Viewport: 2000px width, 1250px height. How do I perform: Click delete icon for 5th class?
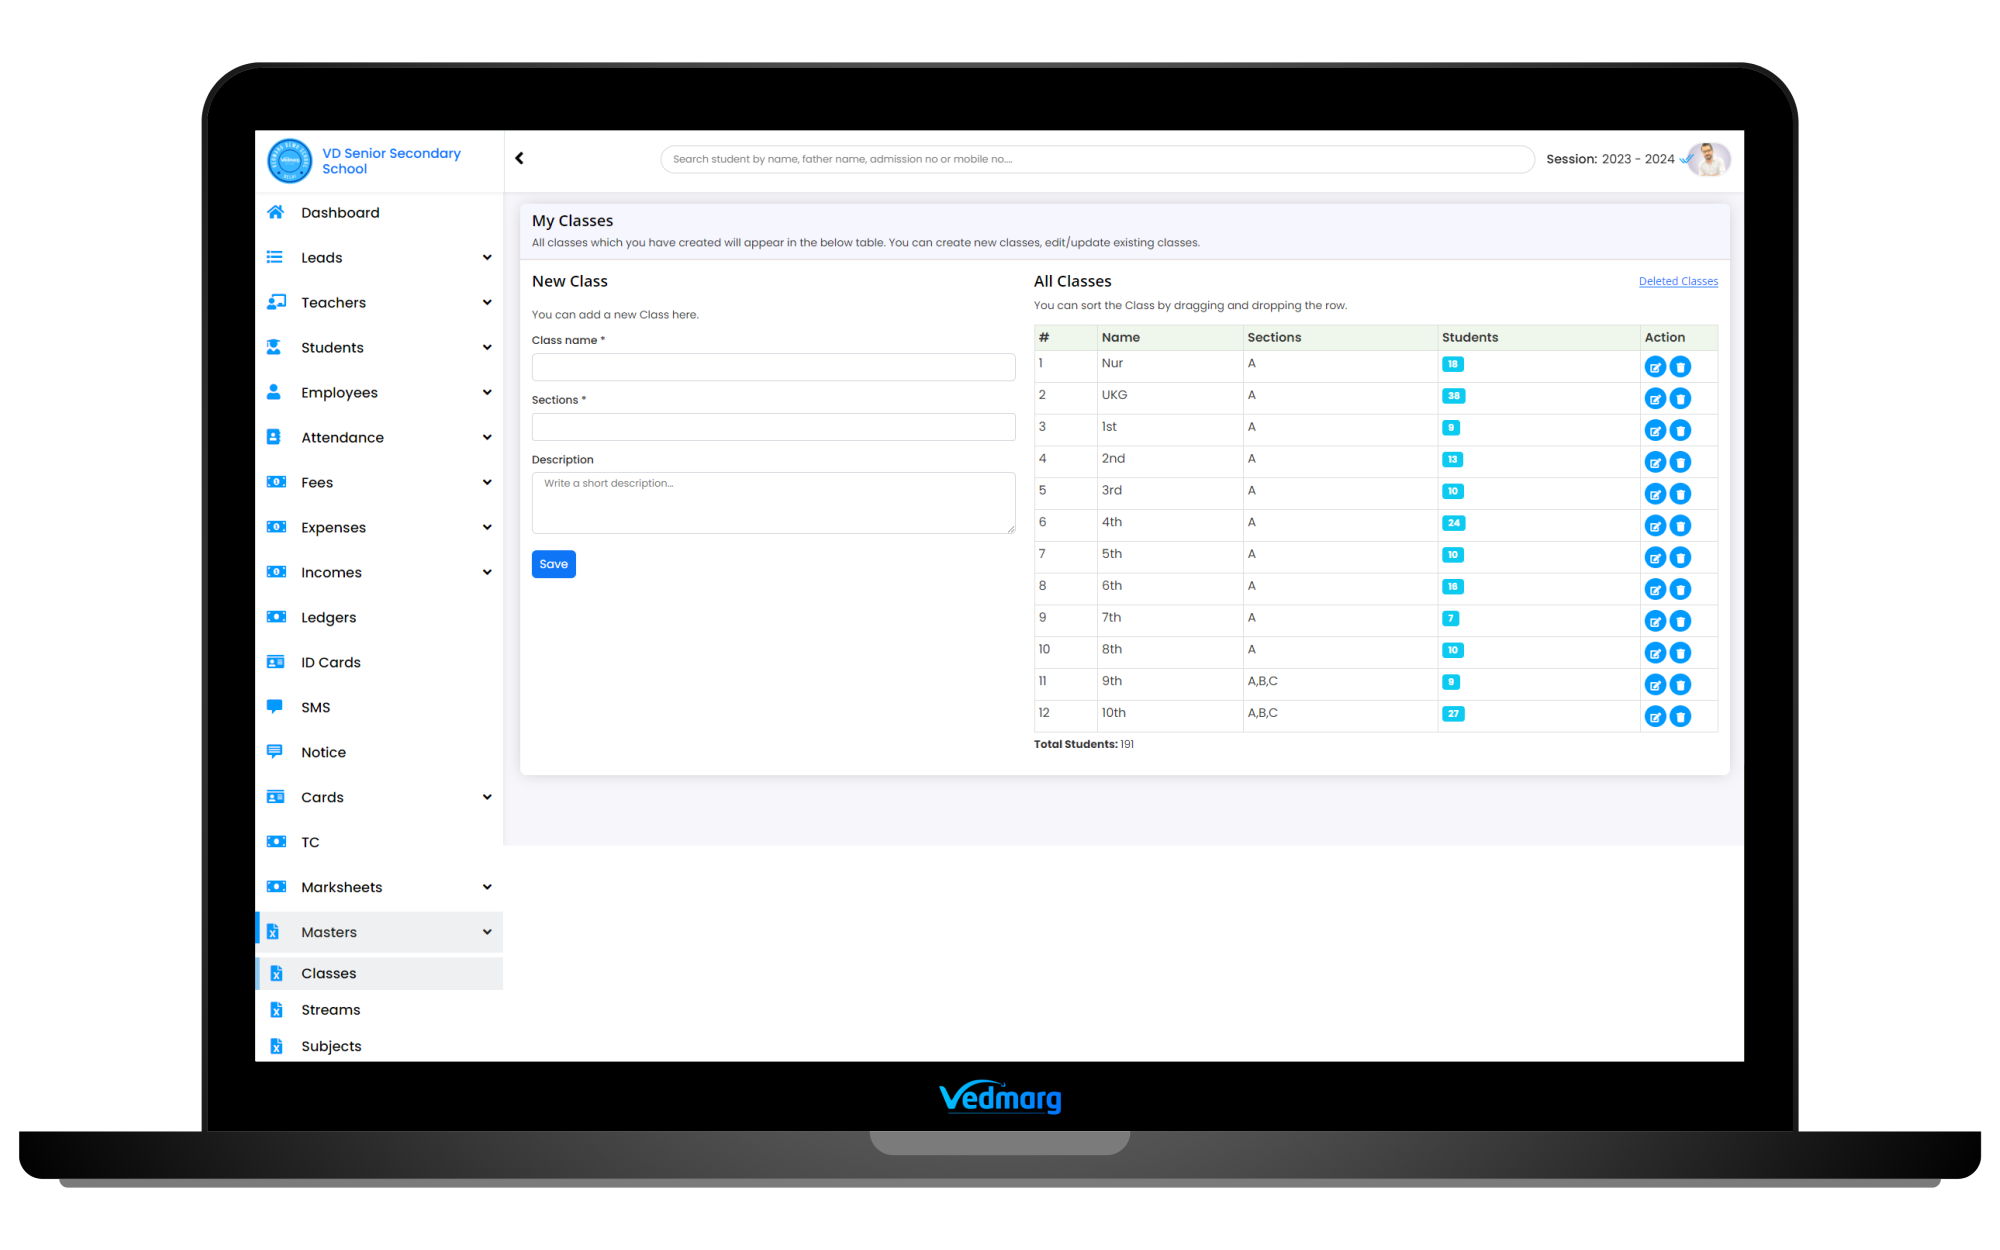click(x=1680, y=558)
